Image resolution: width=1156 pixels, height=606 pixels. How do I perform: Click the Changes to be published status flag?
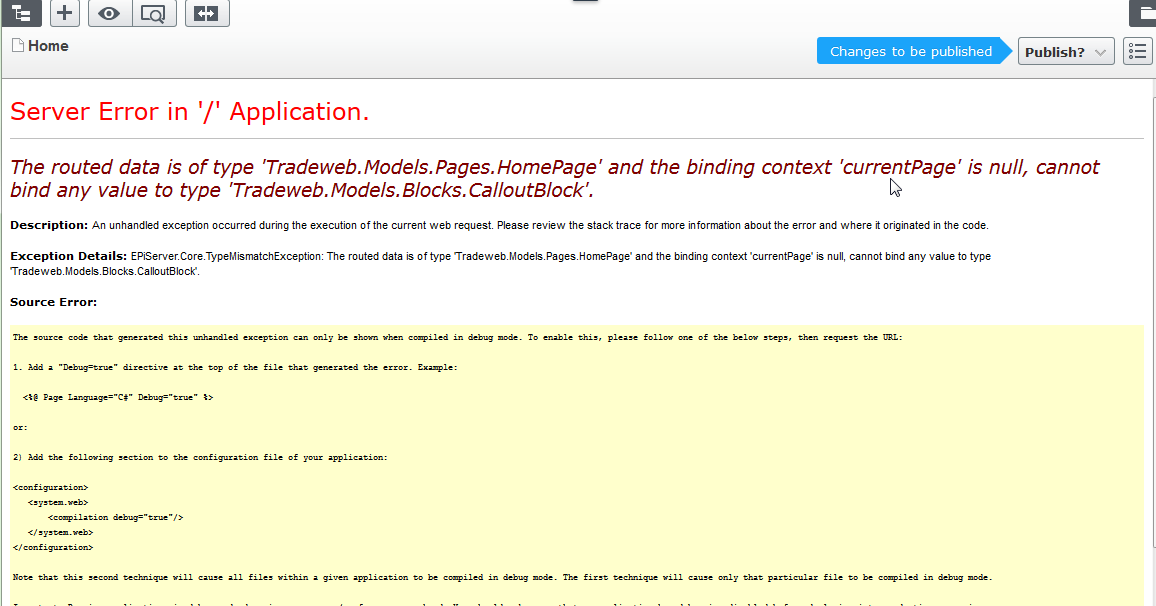point(908,50)
